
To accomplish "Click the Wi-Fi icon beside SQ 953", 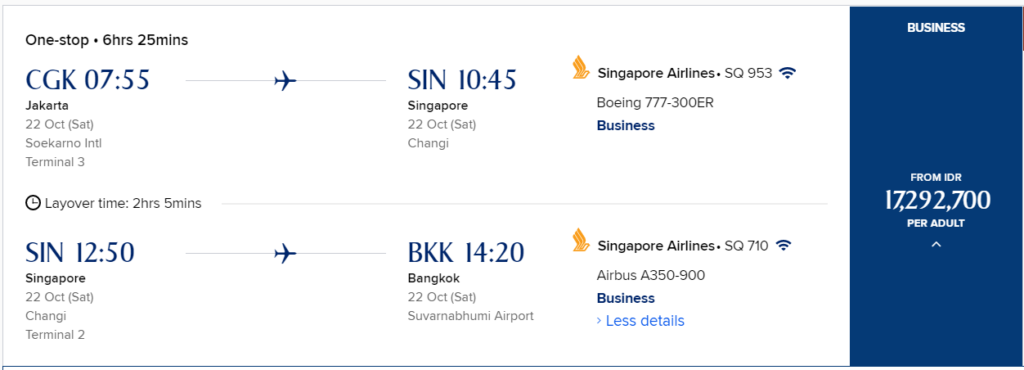I will pyautogui.click(x=788, y=73).
